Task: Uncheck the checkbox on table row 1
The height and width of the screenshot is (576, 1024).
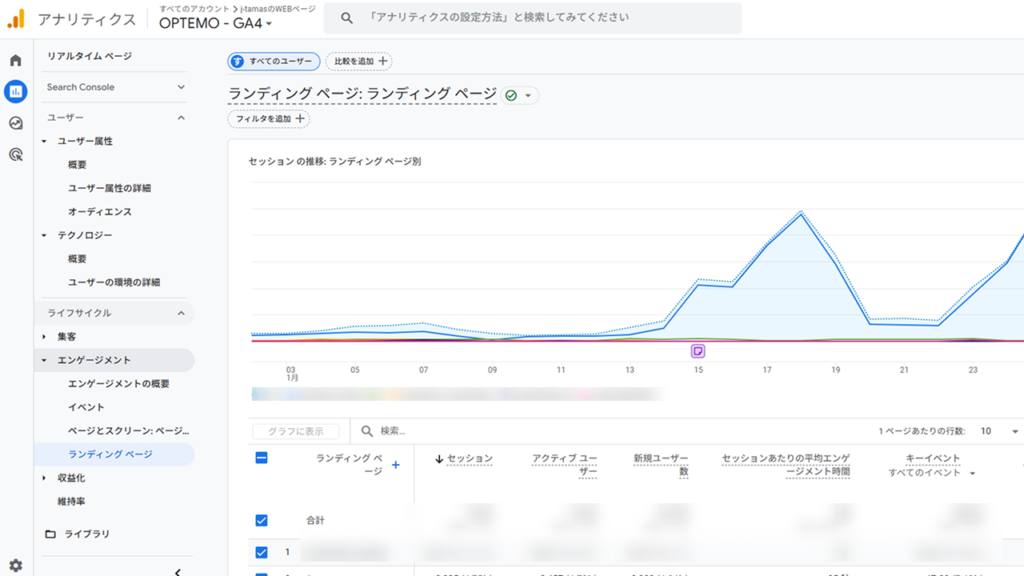Action: click(x=261, y=551)
